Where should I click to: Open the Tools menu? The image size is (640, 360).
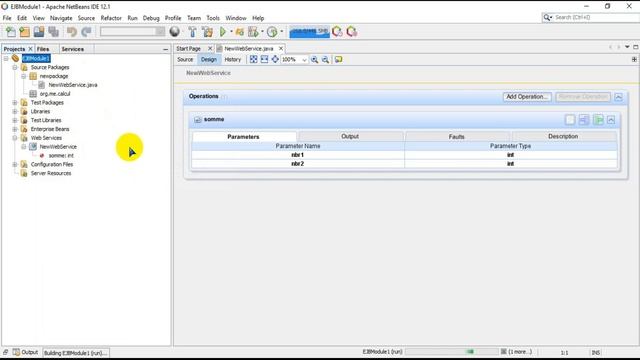coord(213,18)
